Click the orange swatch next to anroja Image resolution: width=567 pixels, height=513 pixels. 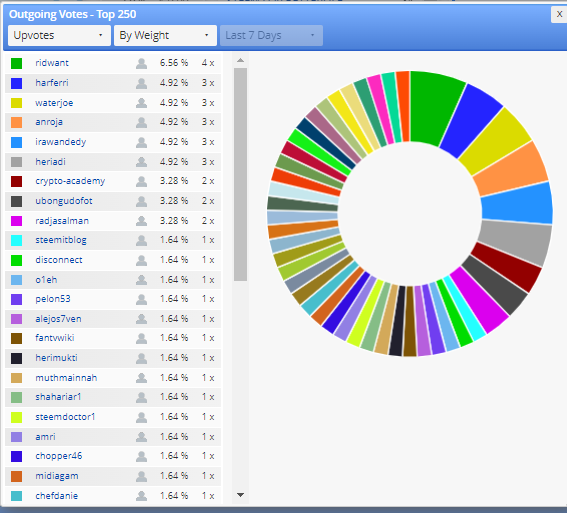click(16, 122)
